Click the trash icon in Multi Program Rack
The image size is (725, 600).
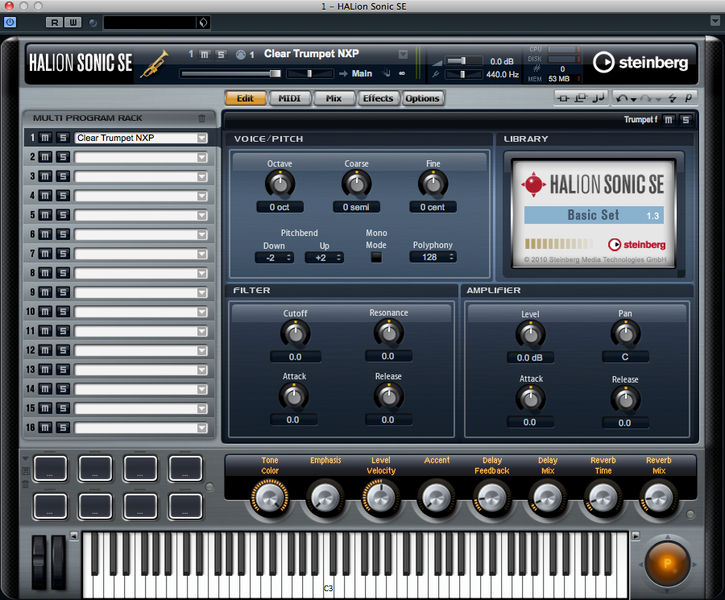click(x=201, y=118)
